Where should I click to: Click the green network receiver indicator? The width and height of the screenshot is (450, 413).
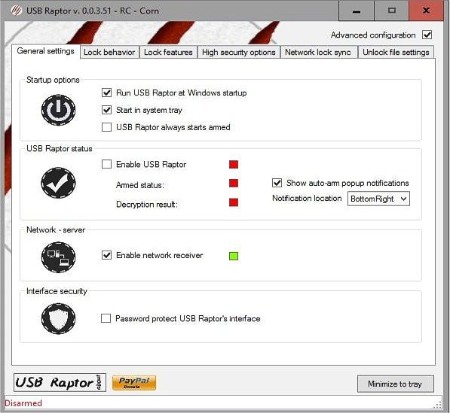click(234, 256)
